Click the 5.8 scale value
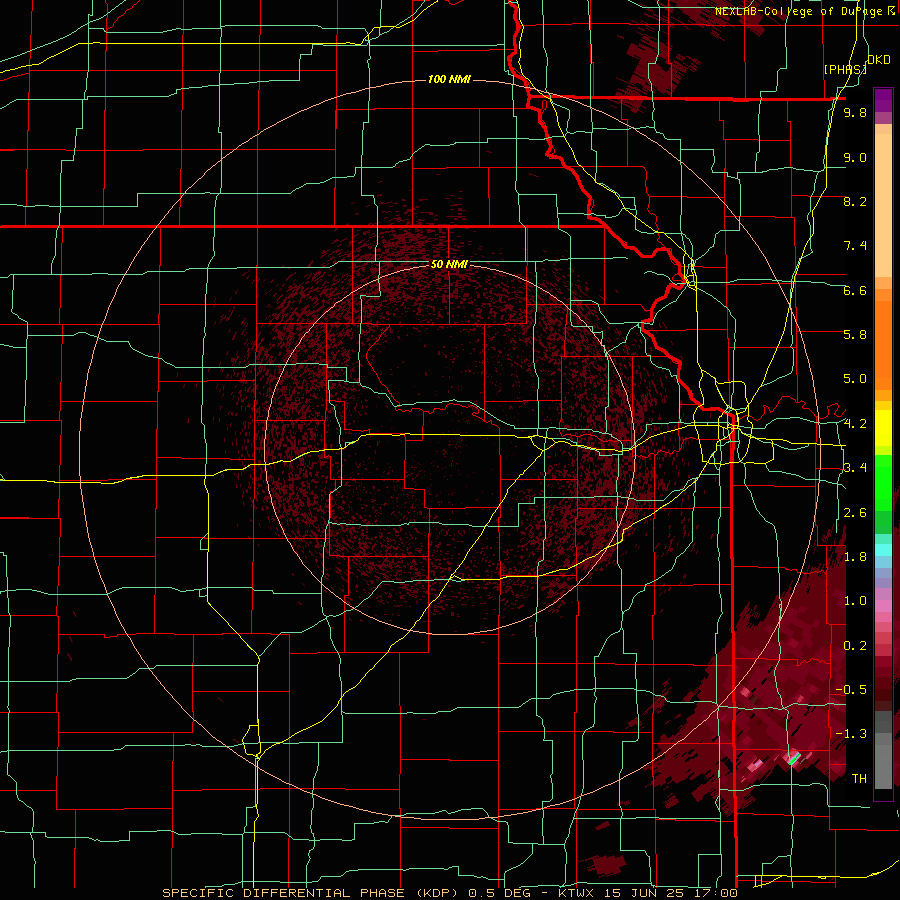 855,334
